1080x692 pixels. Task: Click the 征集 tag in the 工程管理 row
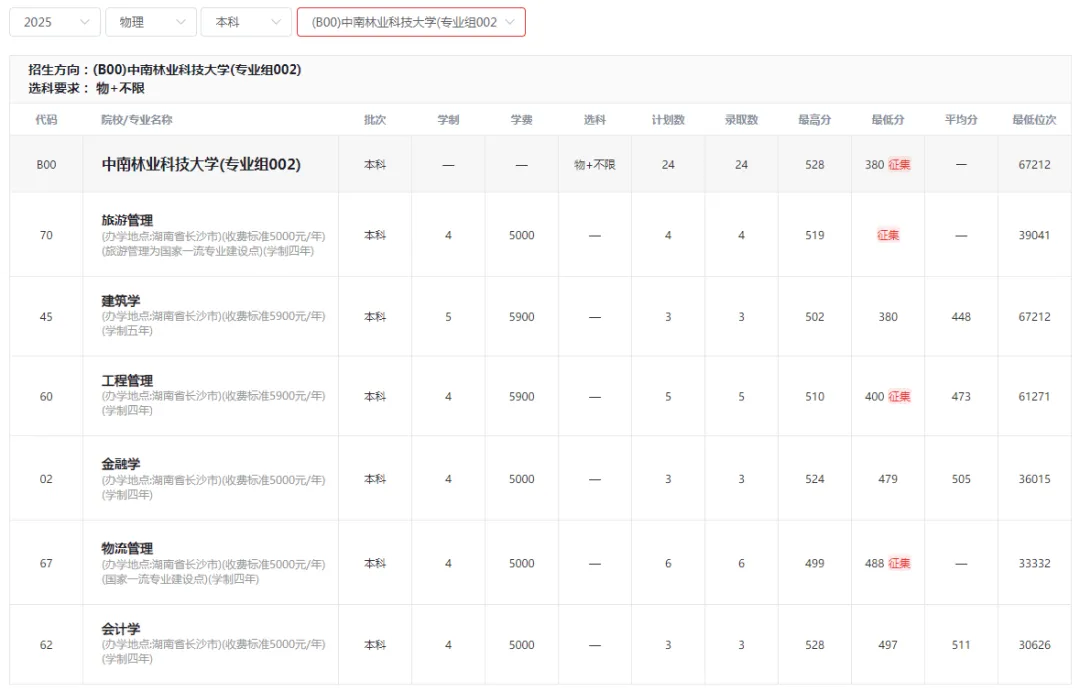pos(900,397)
